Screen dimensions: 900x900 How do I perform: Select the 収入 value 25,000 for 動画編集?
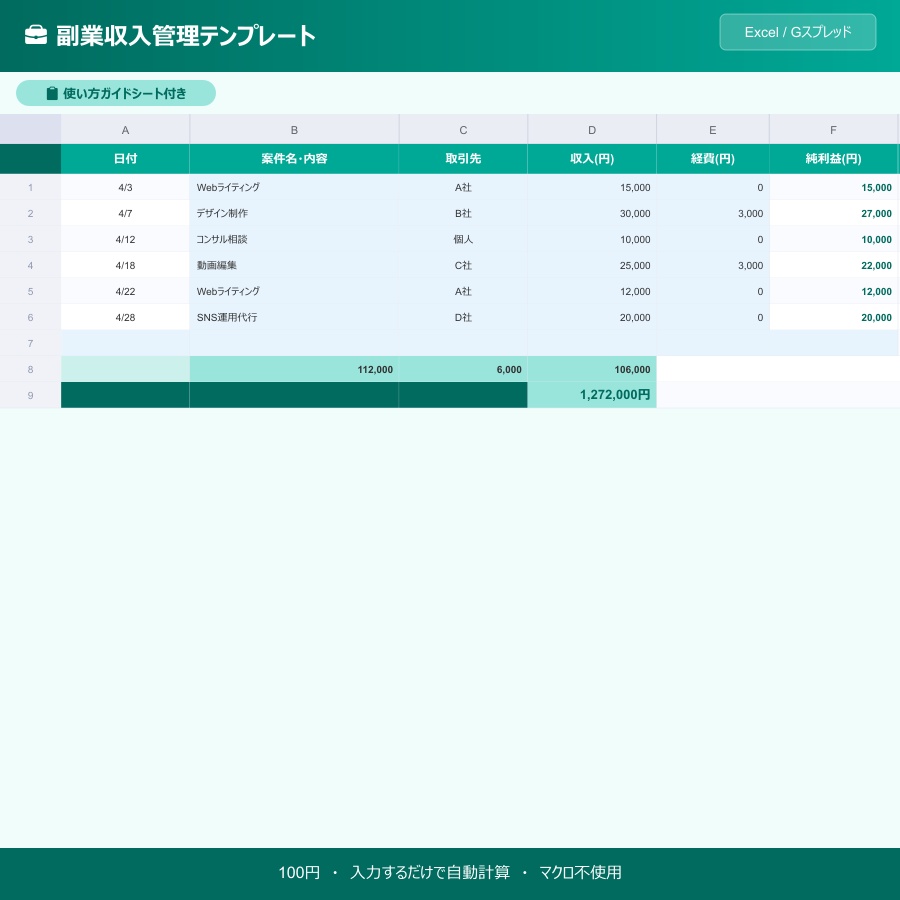tap(592, 265)
